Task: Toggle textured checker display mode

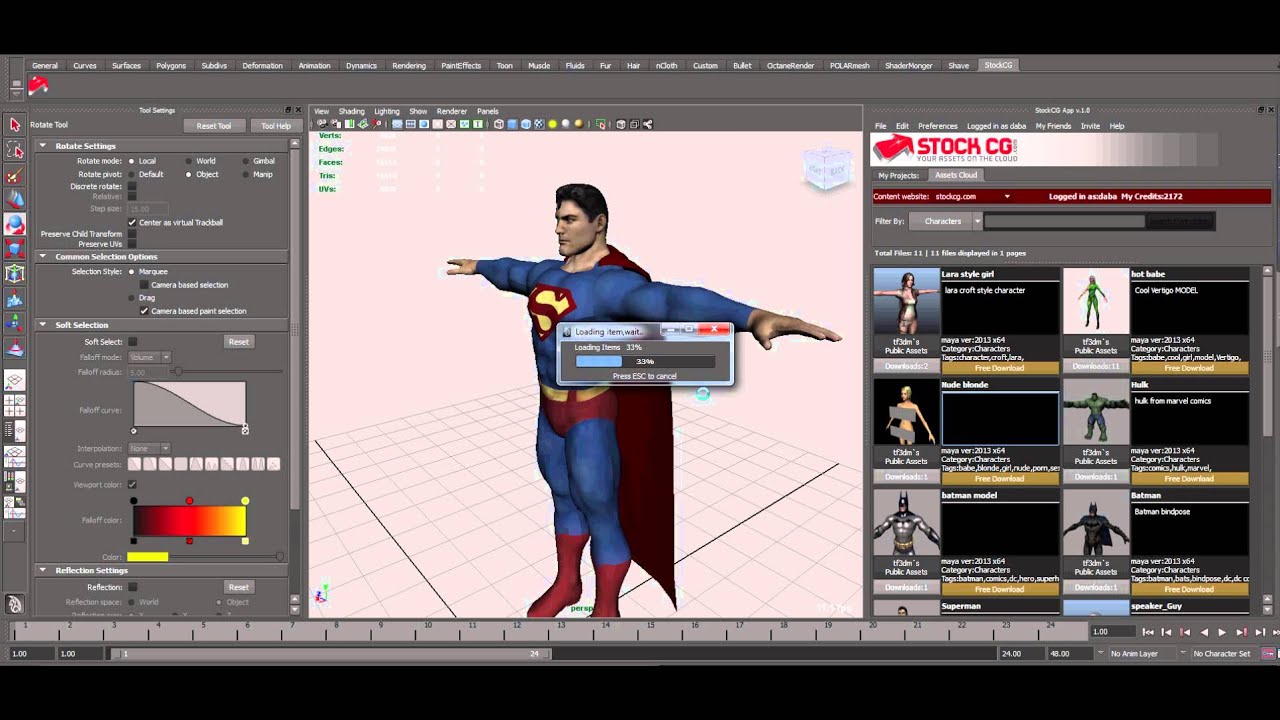Action: 539,124
